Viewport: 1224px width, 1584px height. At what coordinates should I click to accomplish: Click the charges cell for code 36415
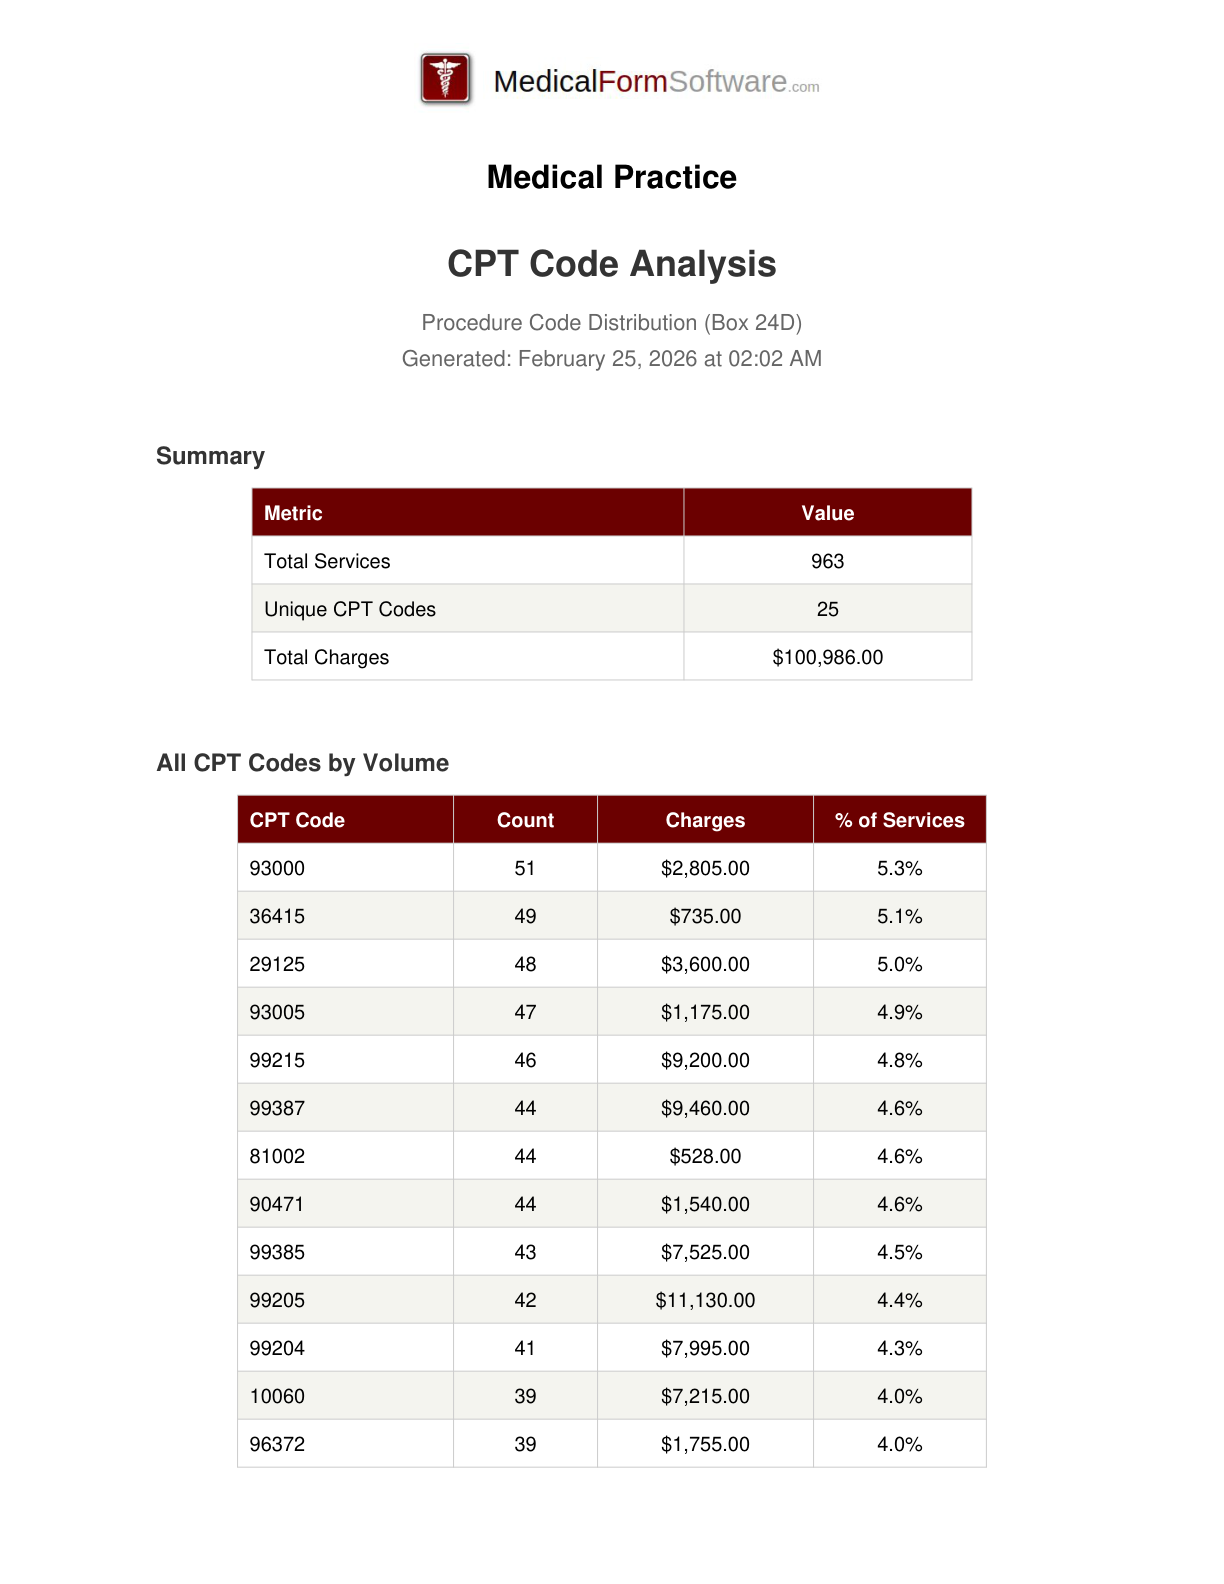(x=705, y=916)
